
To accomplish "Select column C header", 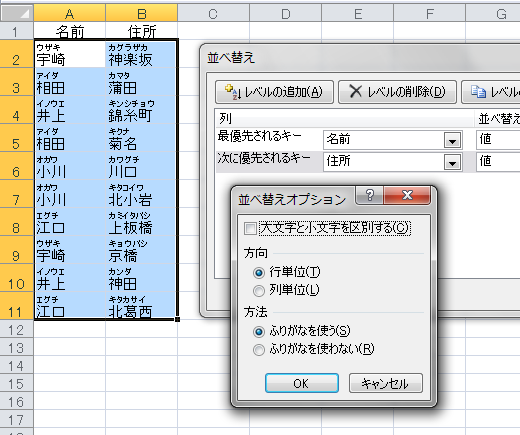I will [213, 14].
